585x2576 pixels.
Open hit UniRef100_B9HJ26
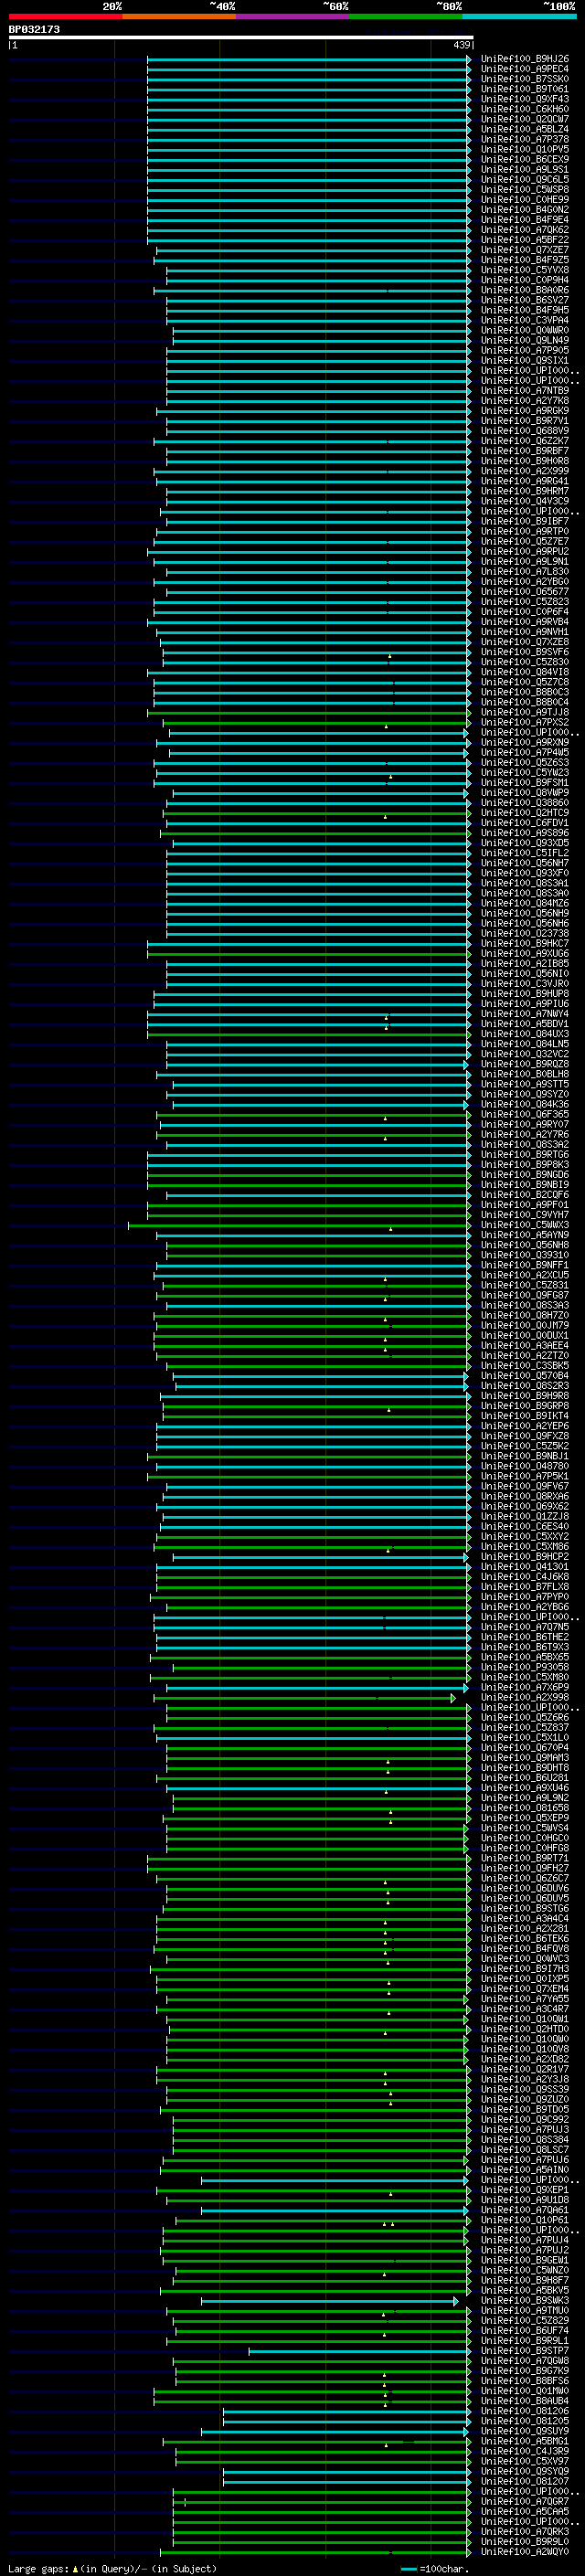[x=525, y=59]
